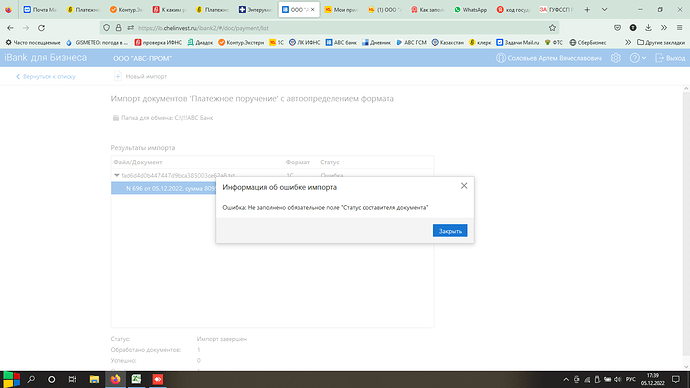
Task: Collapse the imported txt file row
Action: (117, 176)
